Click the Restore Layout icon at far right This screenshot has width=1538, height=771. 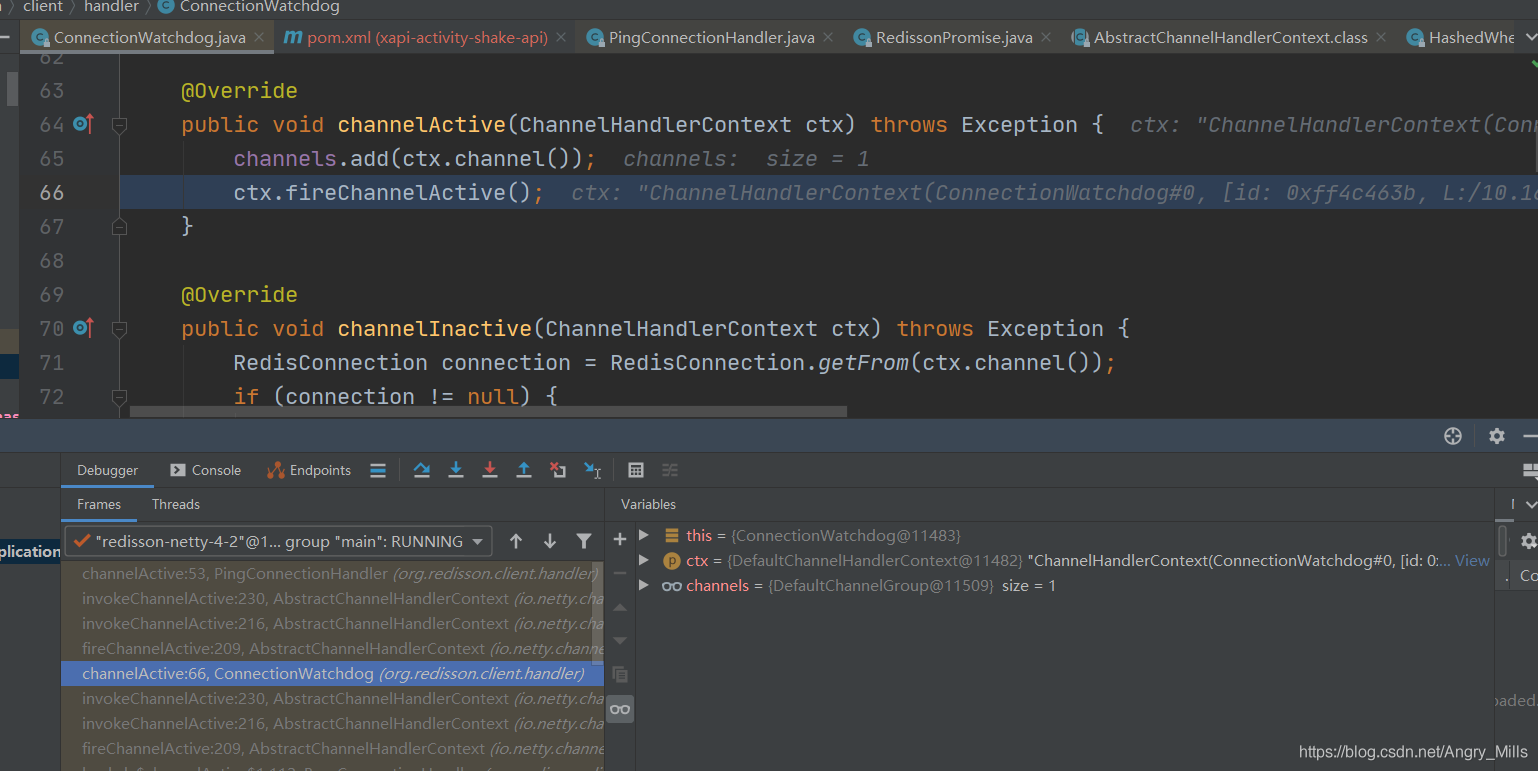1529,470
